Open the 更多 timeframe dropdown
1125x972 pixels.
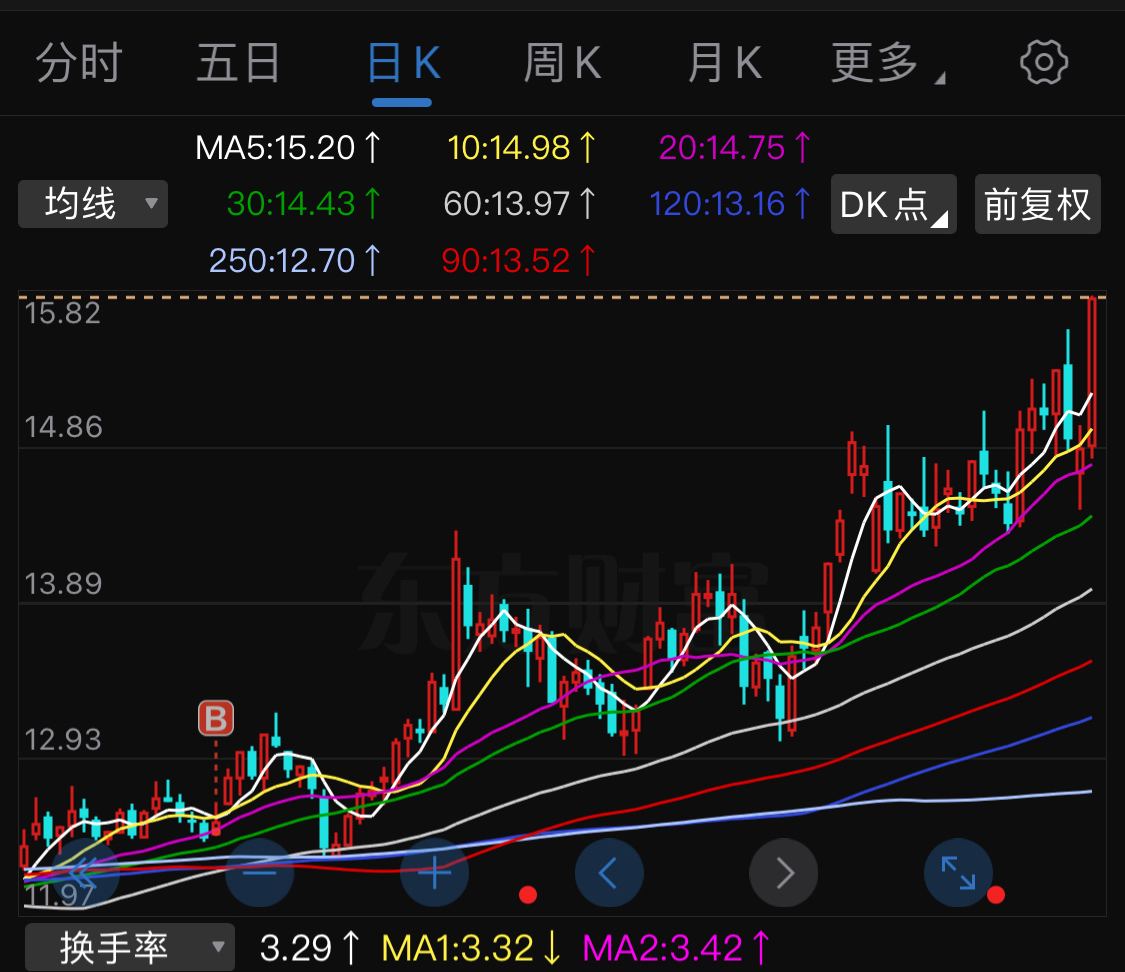click(x=887, y=63)
